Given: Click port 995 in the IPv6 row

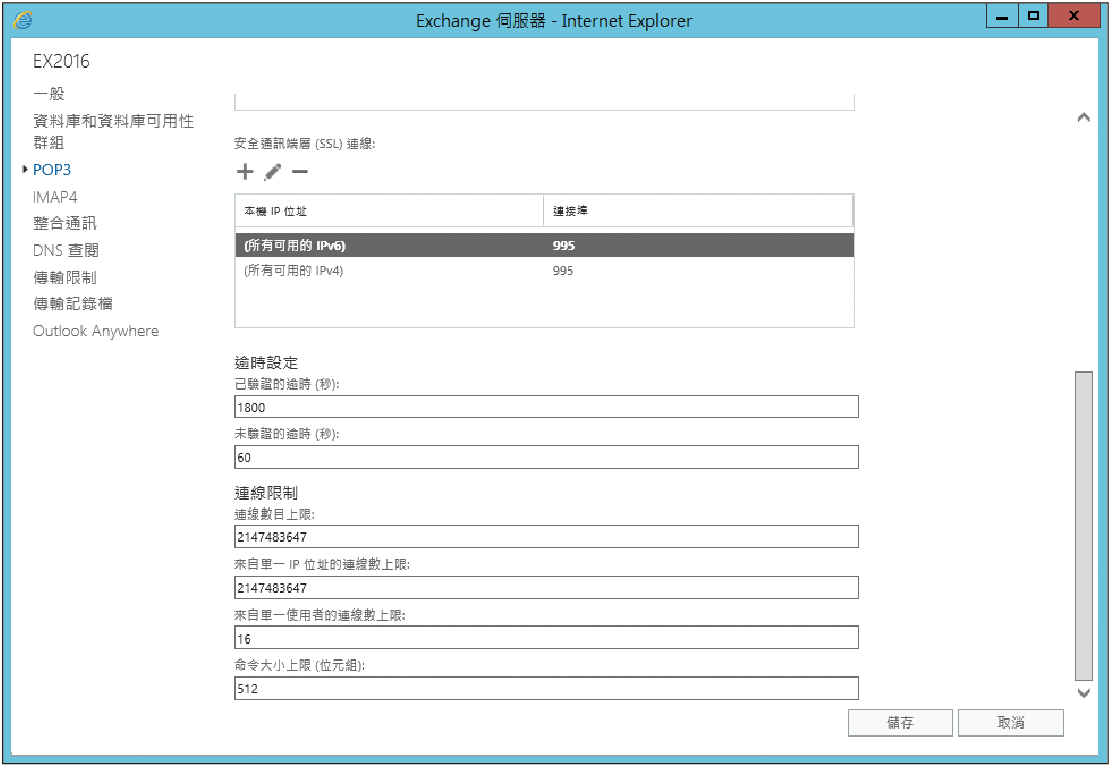Looking at the screenshot, I should pos(564,246).
